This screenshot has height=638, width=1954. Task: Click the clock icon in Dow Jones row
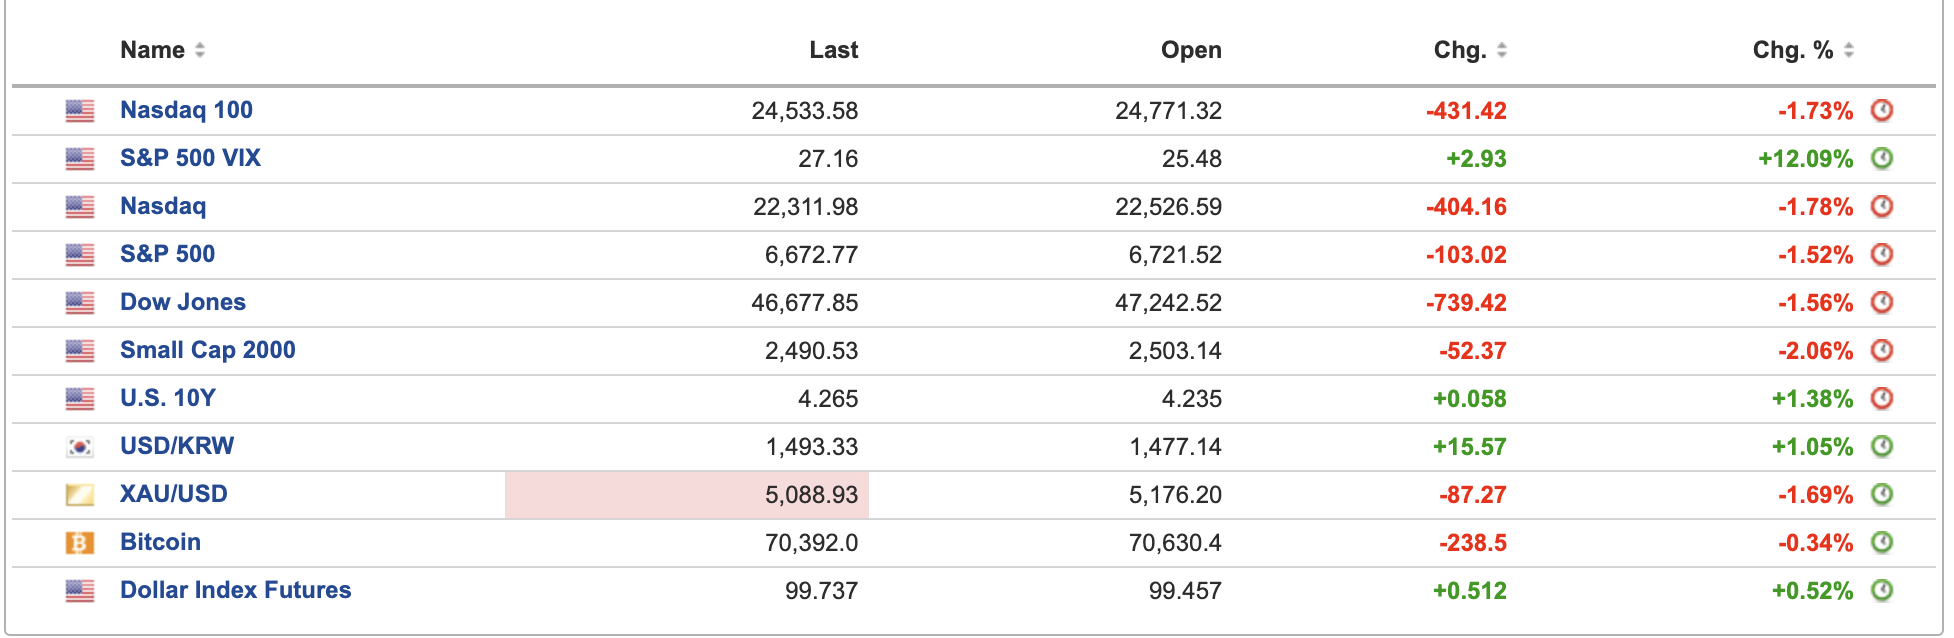[x=1882, y=302]
